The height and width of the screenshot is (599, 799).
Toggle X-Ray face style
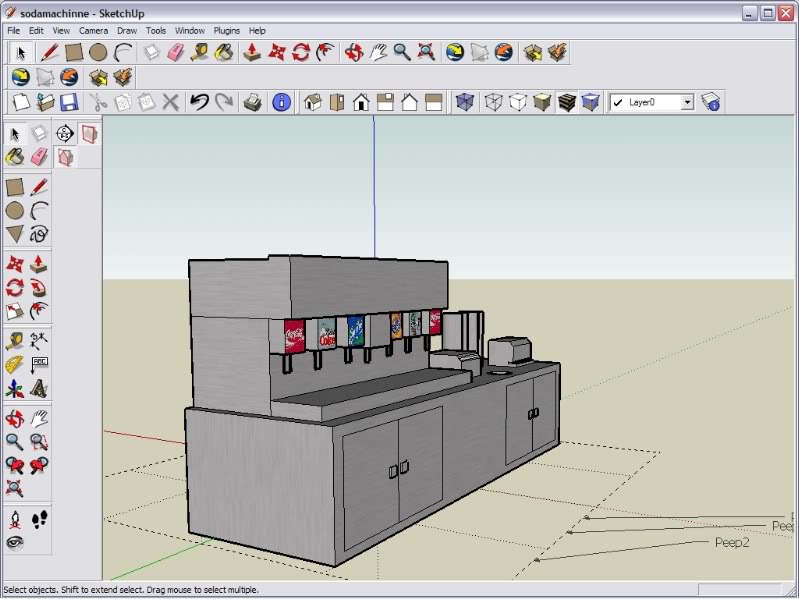click(464, 102)
